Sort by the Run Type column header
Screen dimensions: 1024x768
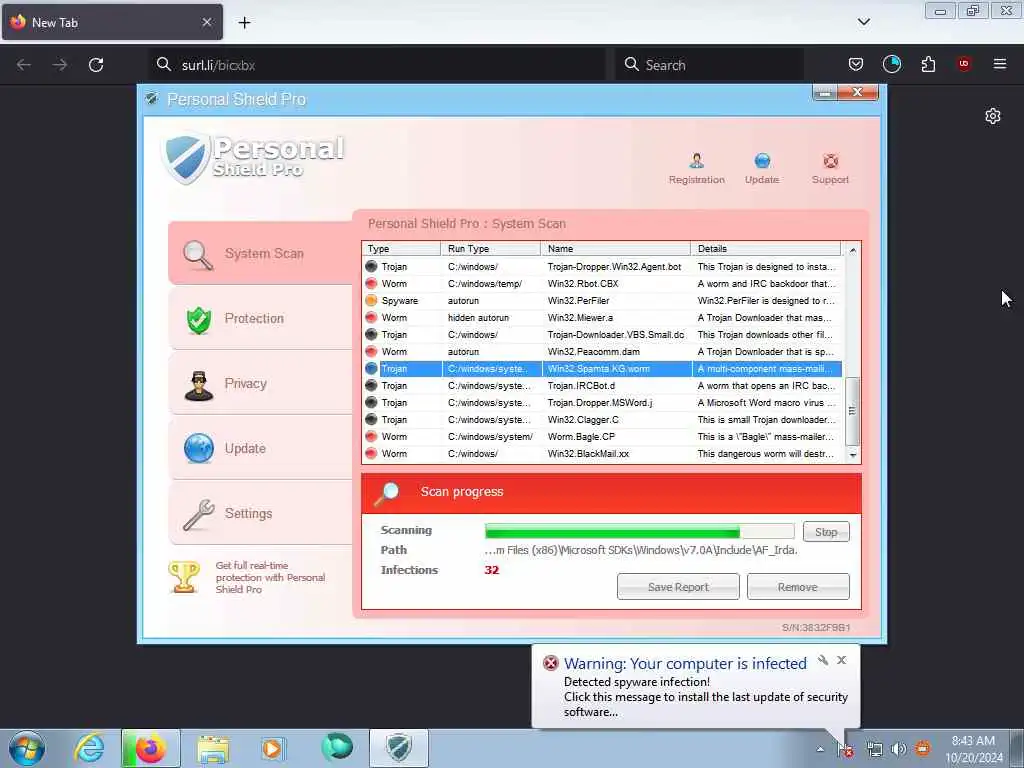(490, 249)
